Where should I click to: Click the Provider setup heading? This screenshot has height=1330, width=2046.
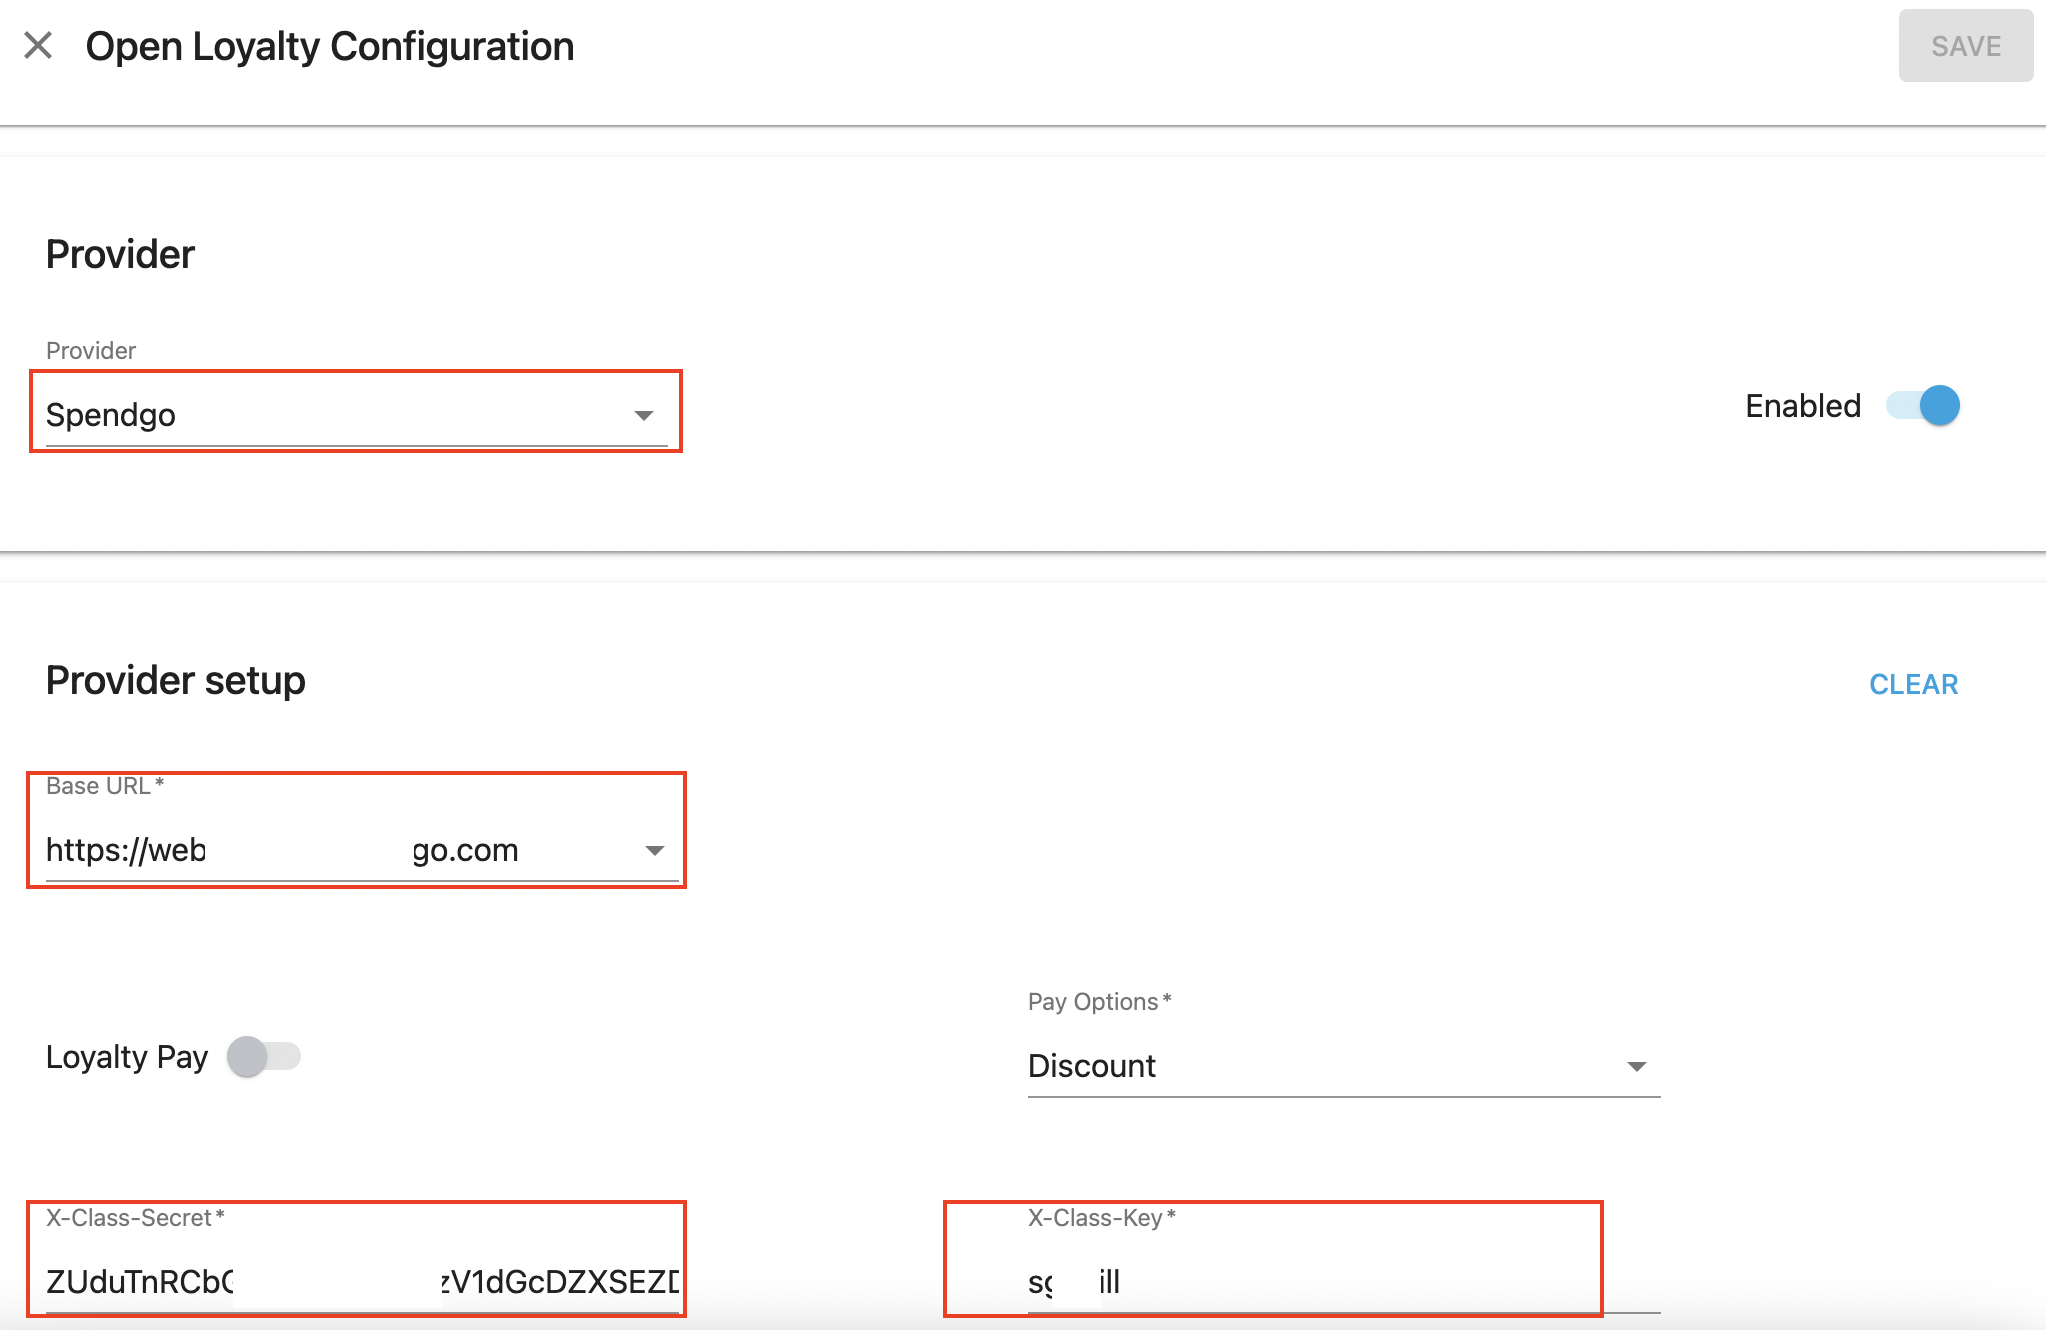176,680
